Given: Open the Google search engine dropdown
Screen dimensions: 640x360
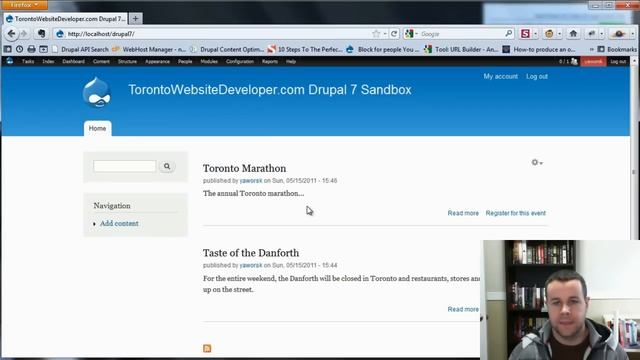Looking at the screenshot, I should click(411, 34).
